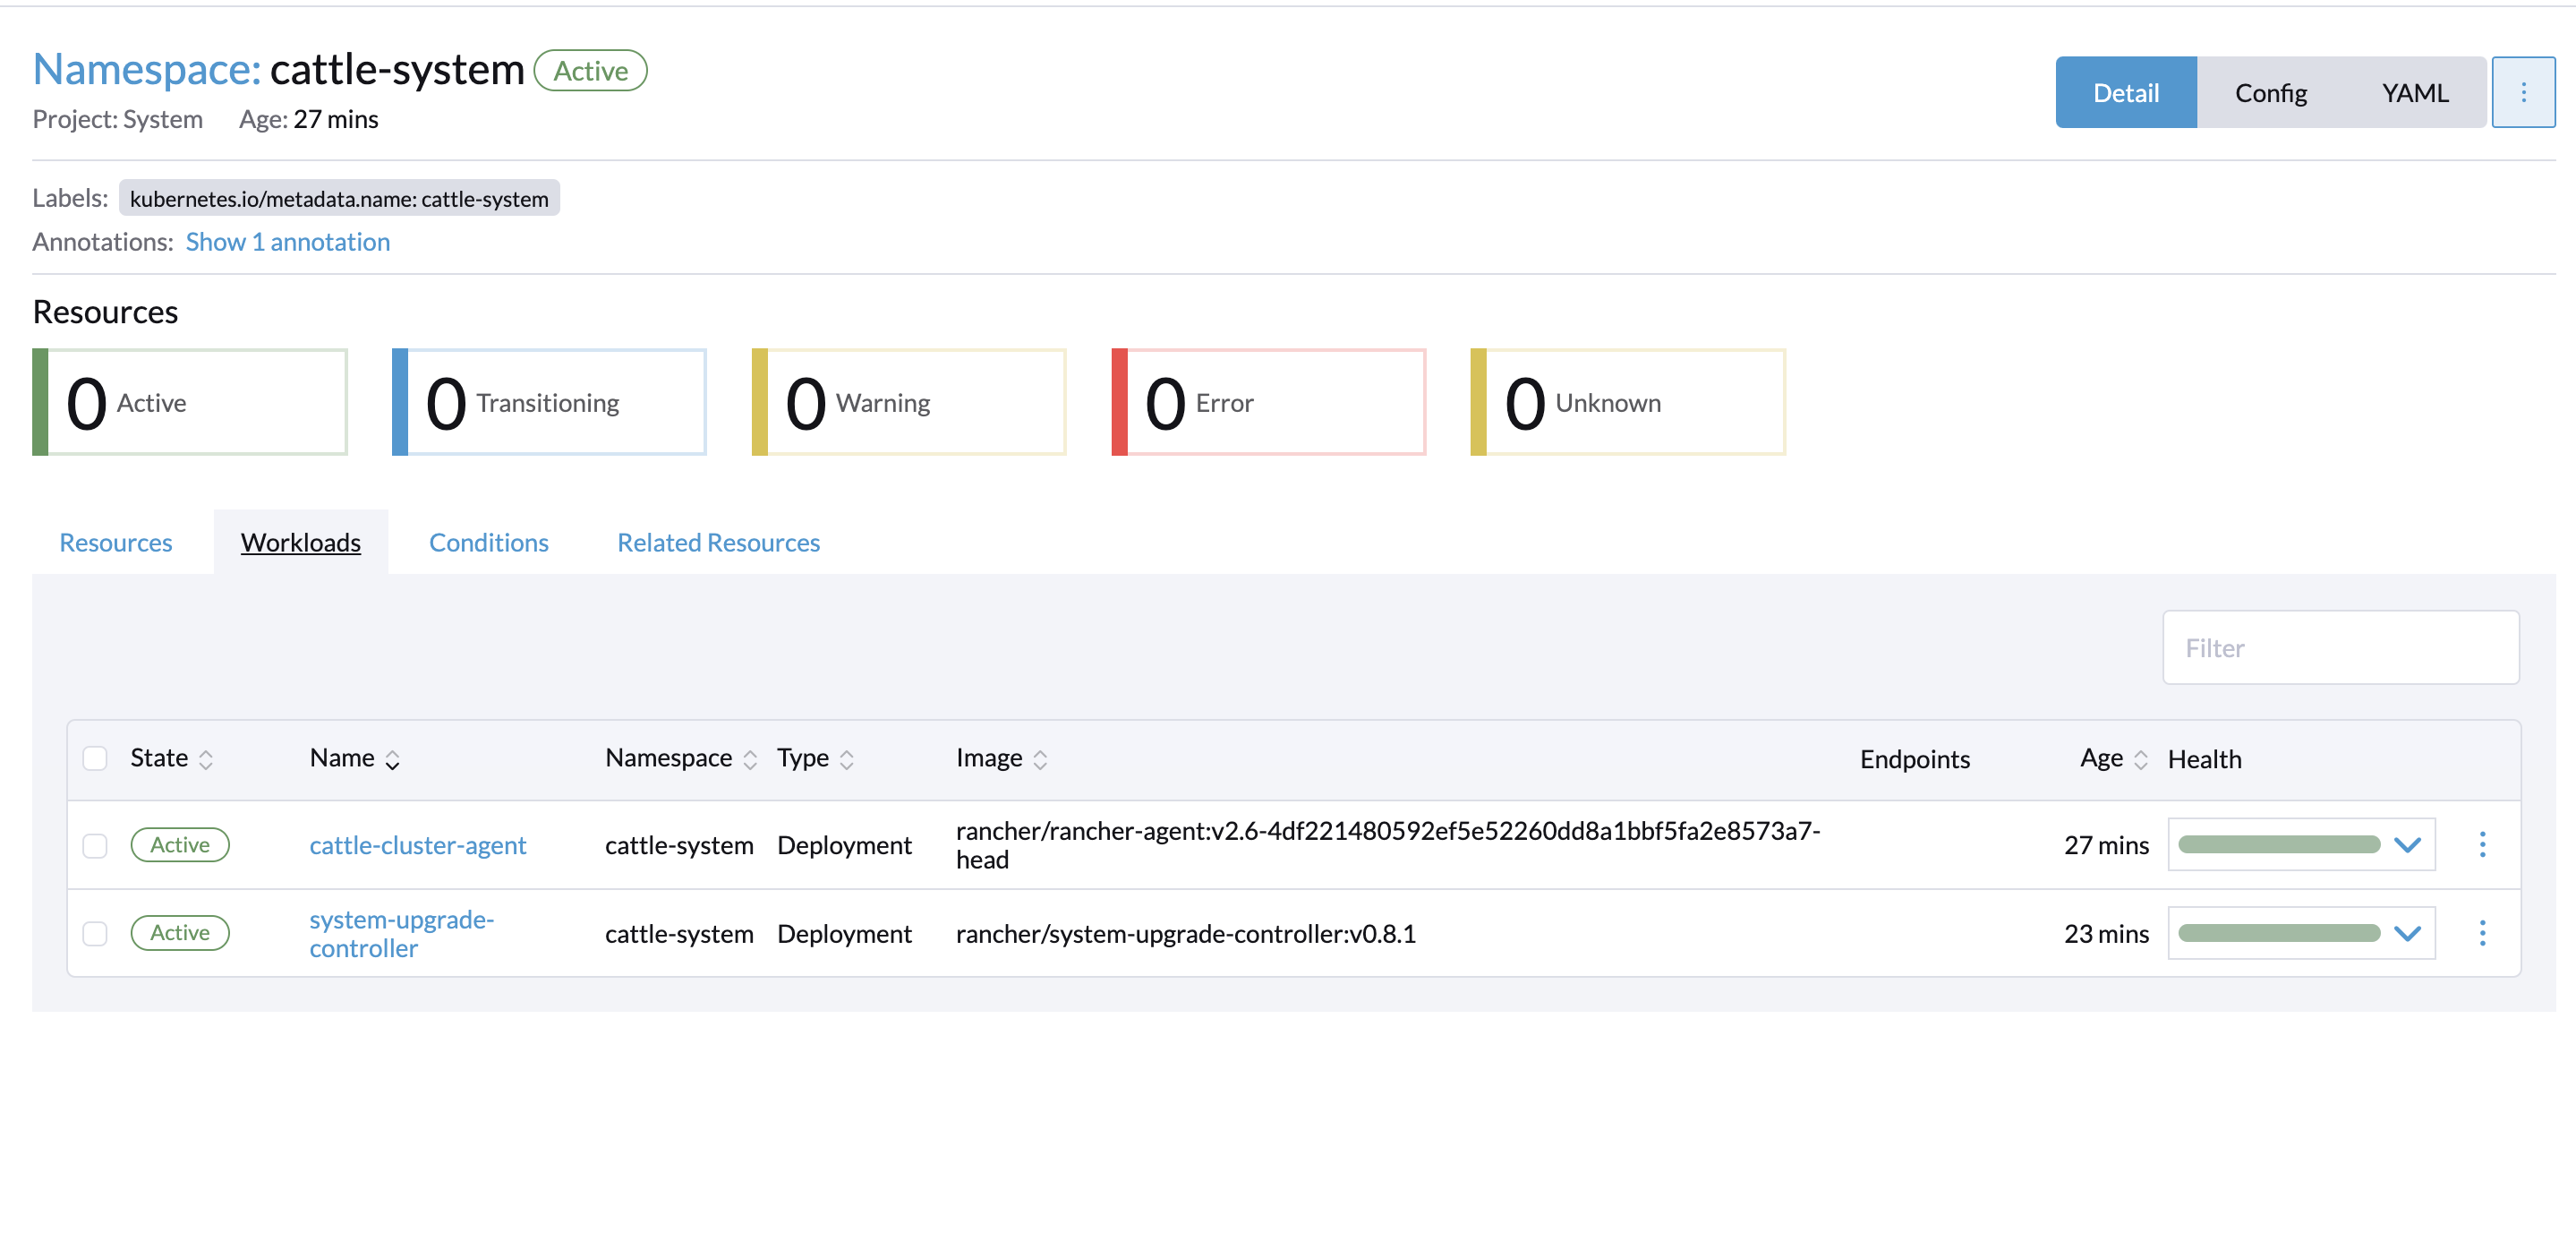Select all workloads via header checkbox

[x=95, y=759]
